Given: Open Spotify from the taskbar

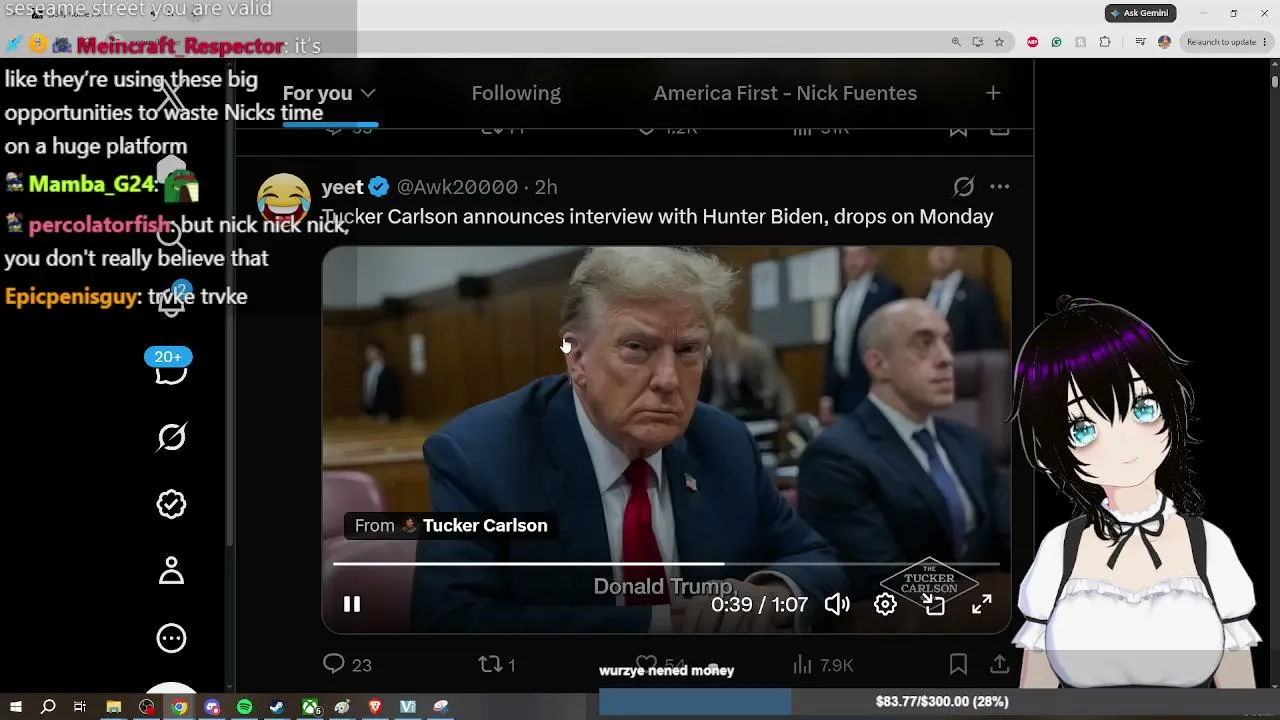Looking at the screenshot, I should 245,707.
